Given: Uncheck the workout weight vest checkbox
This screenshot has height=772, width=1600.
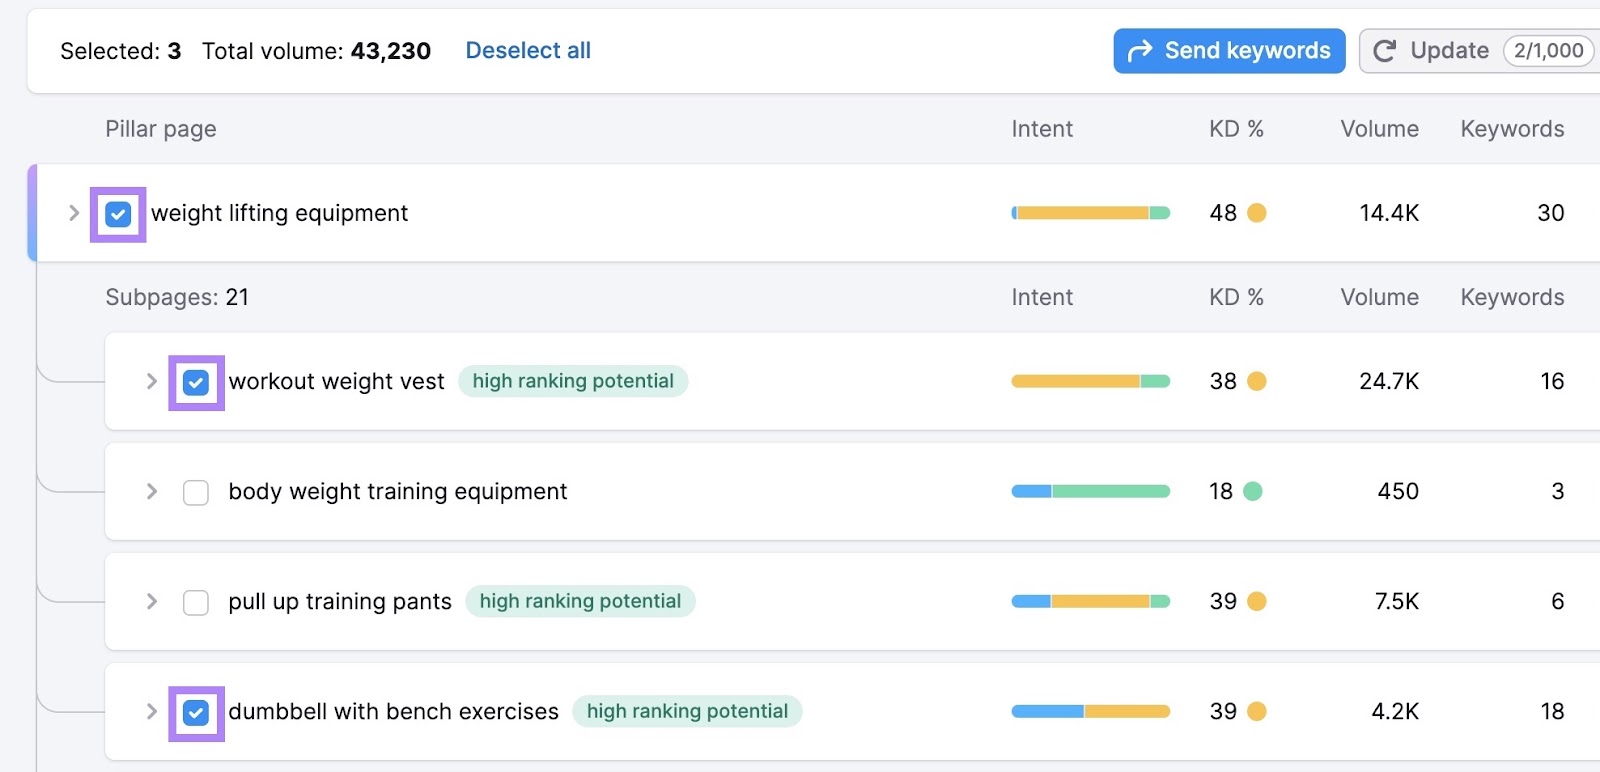Looking at the screenshot, I should tap(196, 382).
